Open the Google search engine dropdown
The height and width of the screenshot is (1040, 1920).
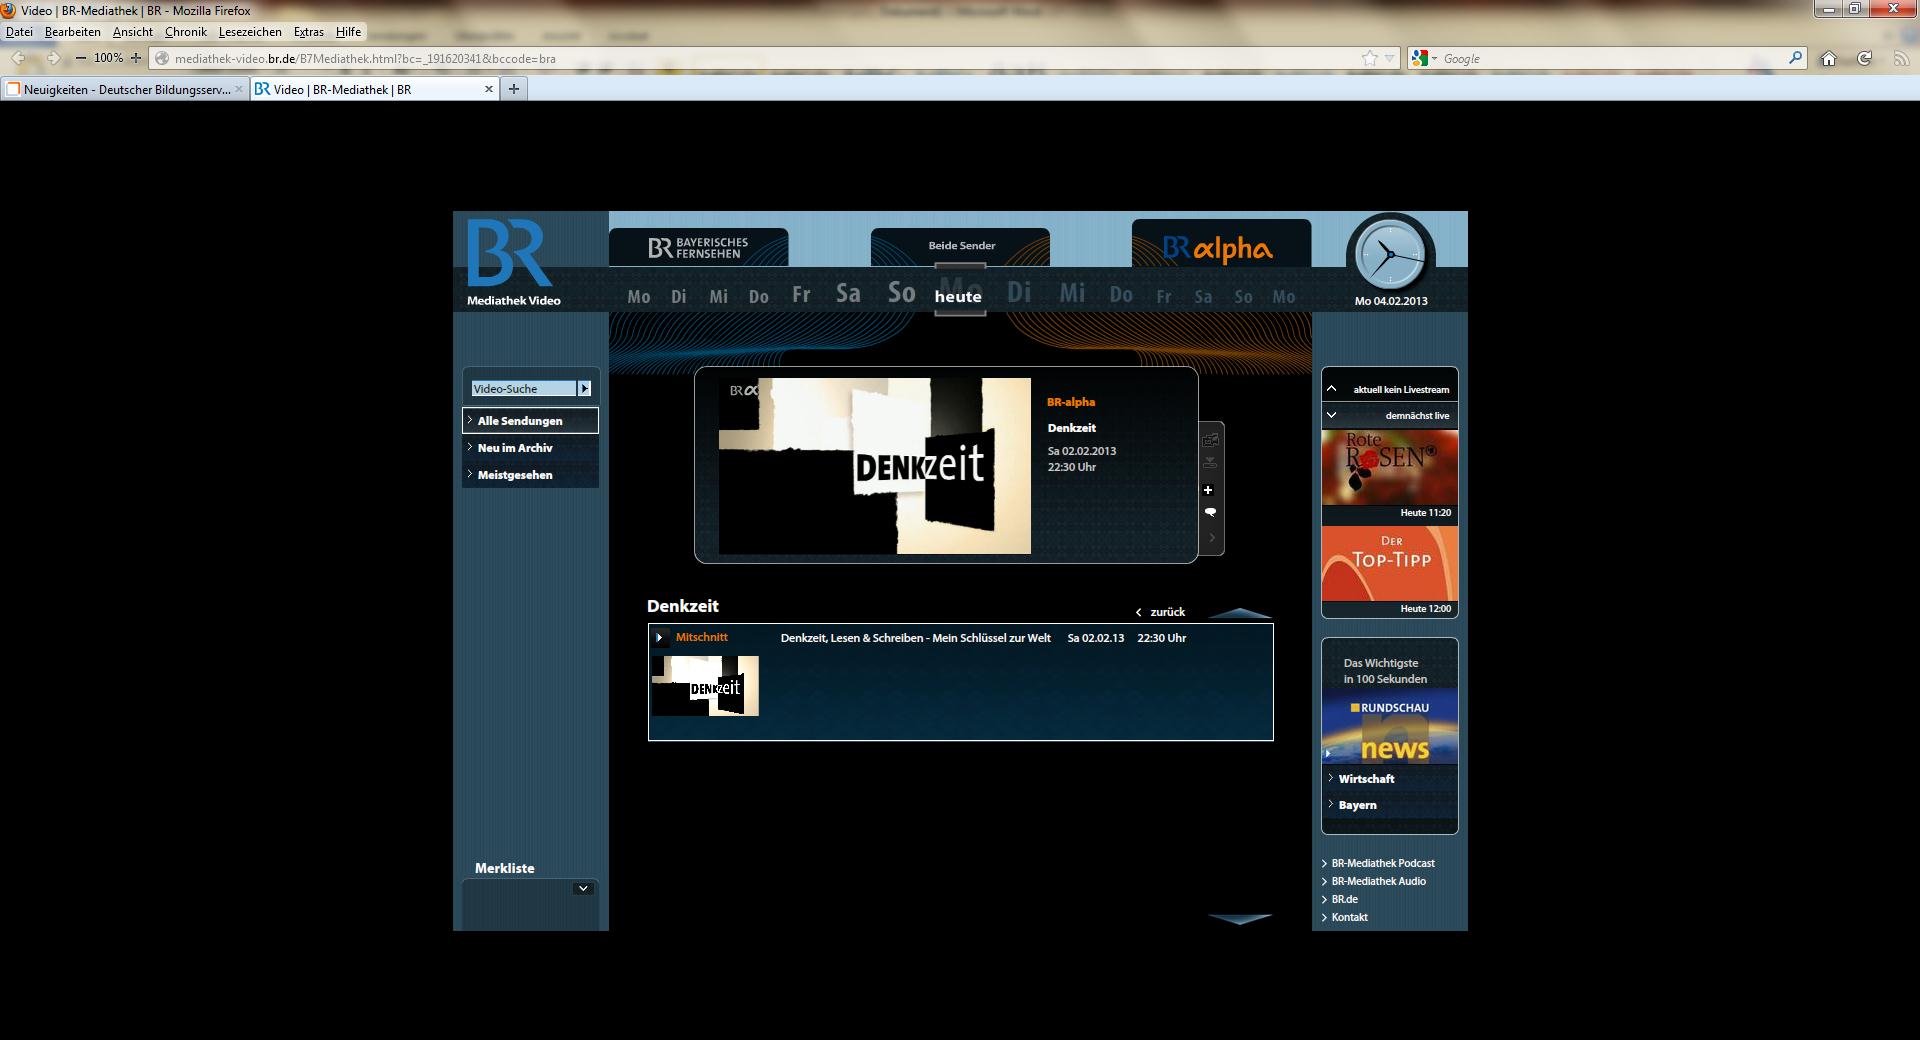pos(1425,58)
